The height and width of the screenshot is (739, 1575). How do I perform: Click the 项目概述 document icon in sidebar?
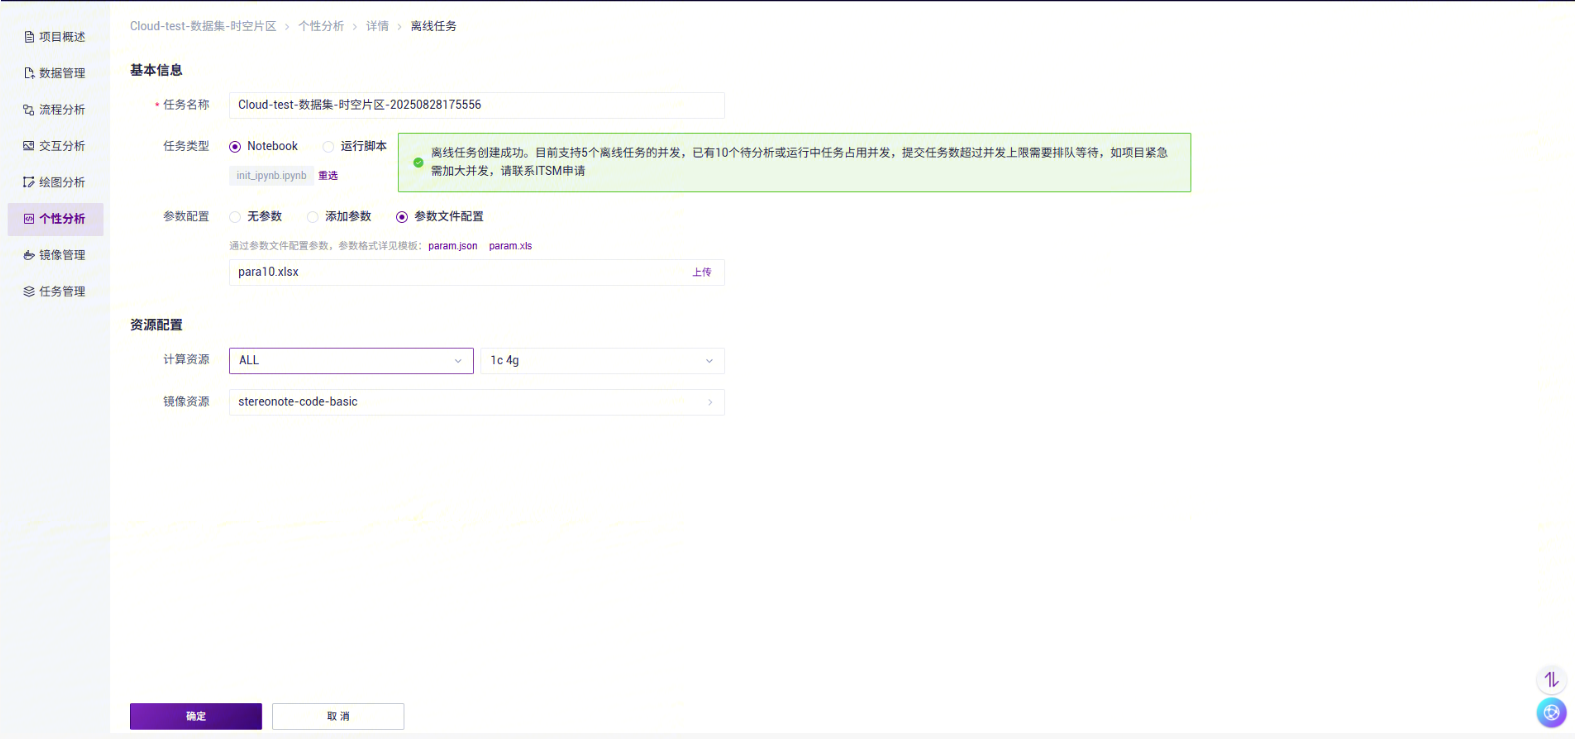(29, 37)
